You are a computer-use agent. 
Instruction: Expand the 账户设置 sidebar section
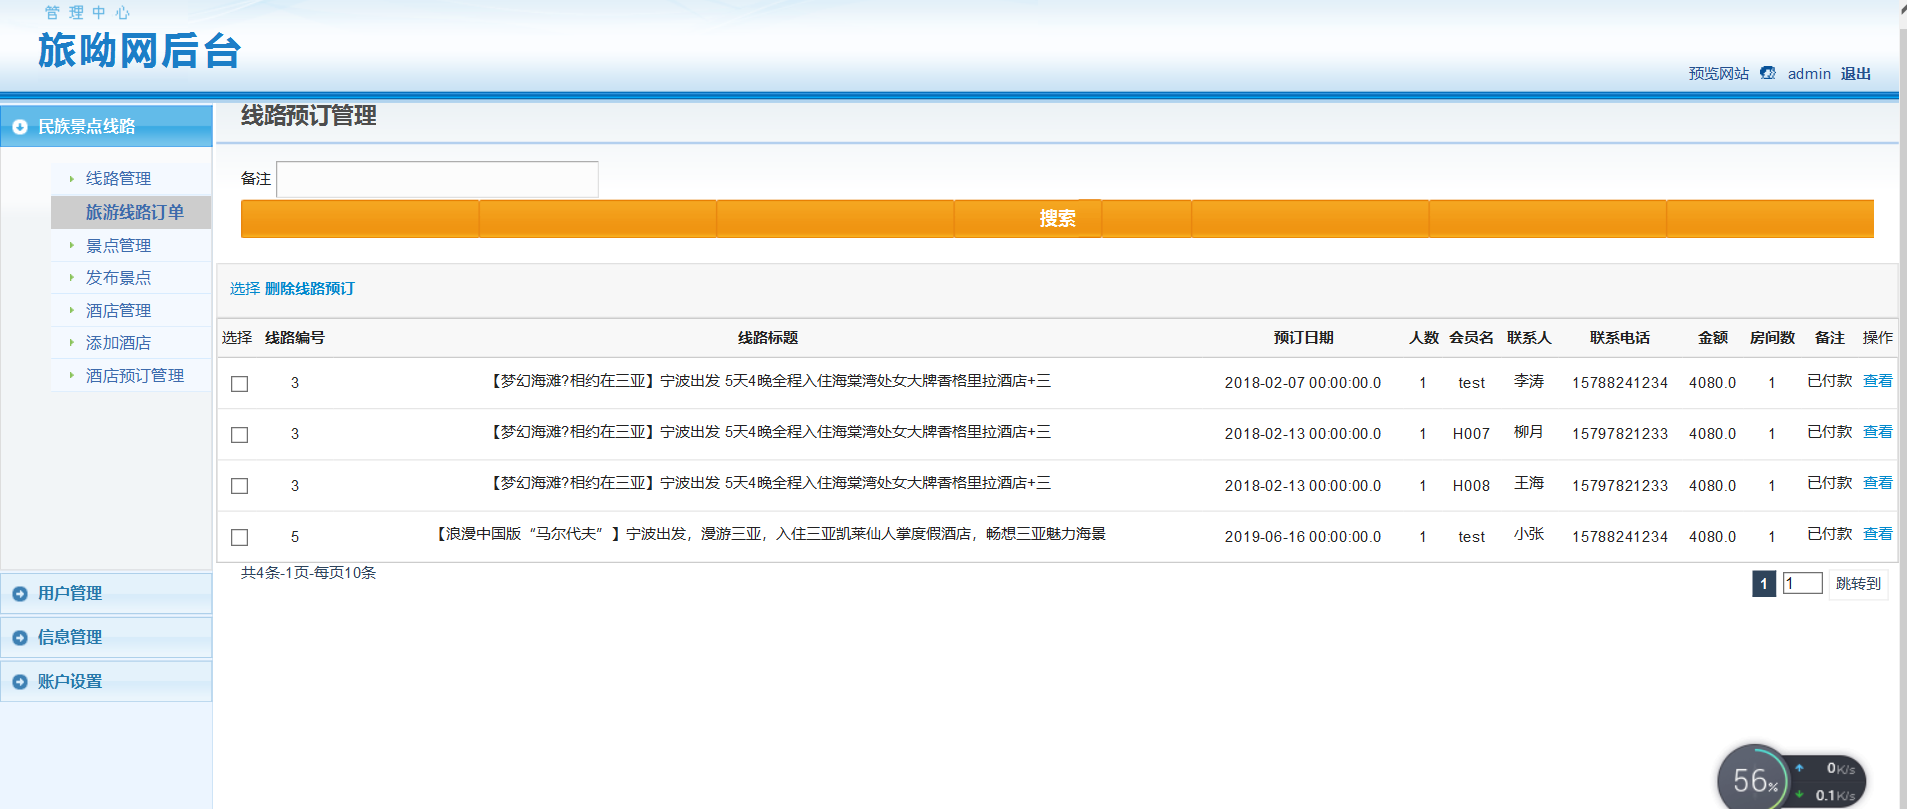pyautogui.click(x=70, y=682)
